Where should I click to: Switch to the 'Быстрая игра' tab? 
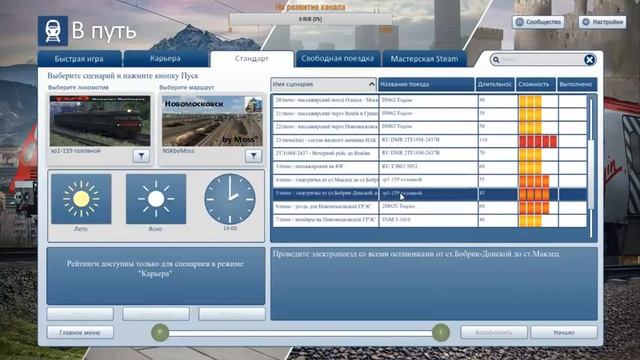click(x=79, y=59)
